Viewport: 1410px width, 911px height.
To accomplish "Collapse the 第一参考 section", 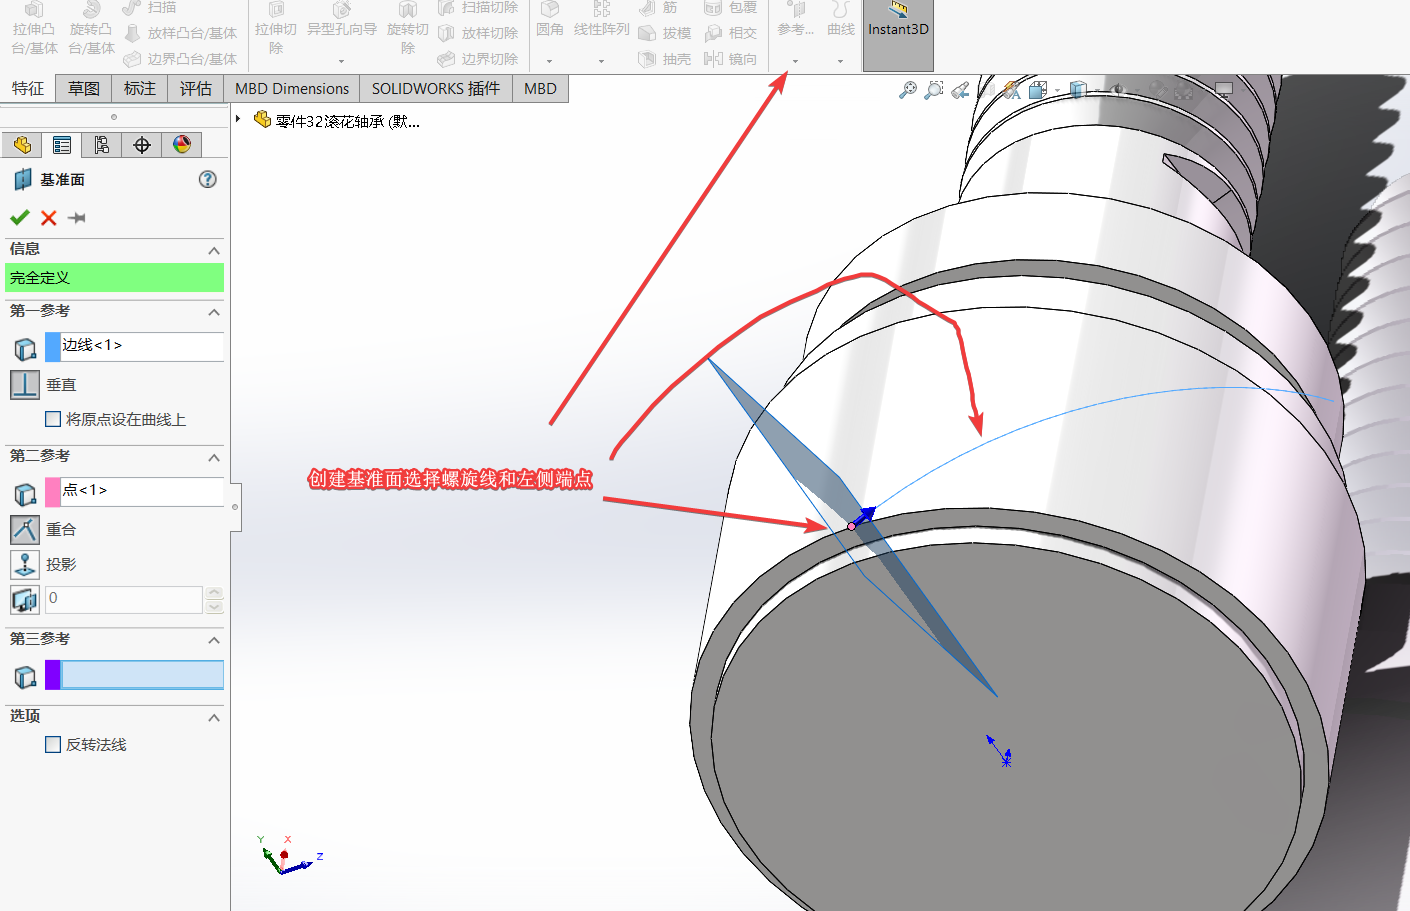I will 213,312.
